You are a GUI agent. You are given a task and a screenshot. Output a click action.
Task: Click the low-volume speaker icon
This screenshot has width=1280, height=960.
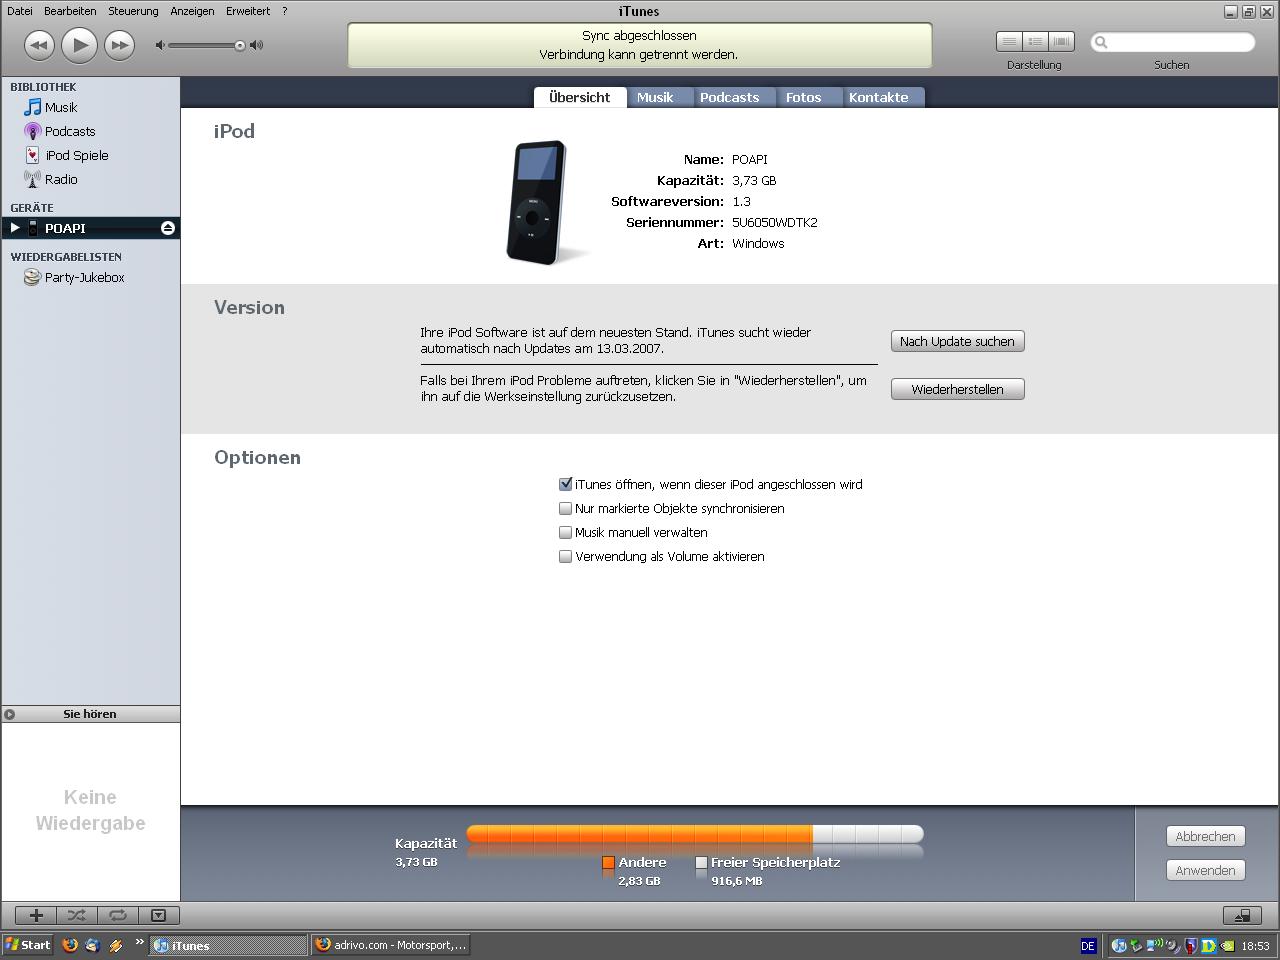pyautogui.click(x=160, y=45)
